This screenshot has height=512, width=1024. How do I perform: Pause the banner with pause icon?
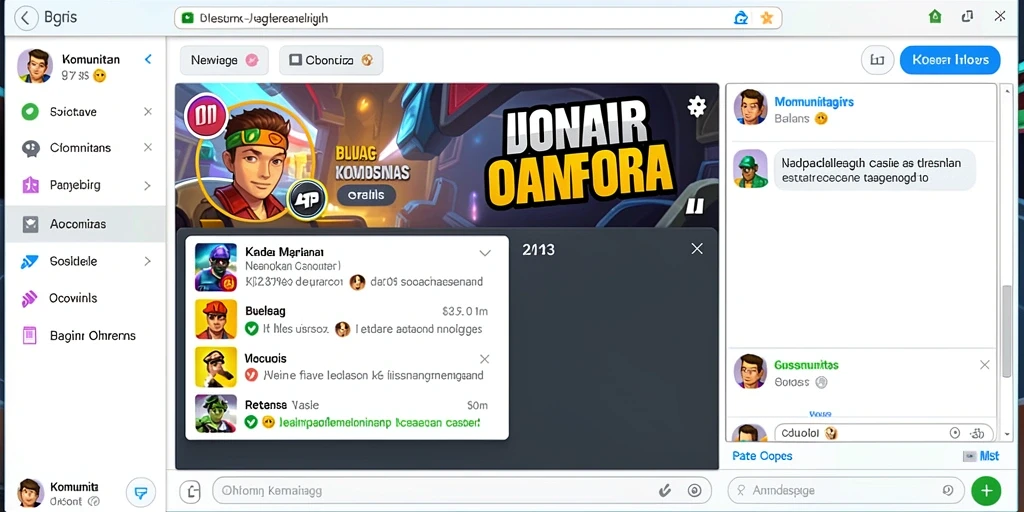pos(694,207)
